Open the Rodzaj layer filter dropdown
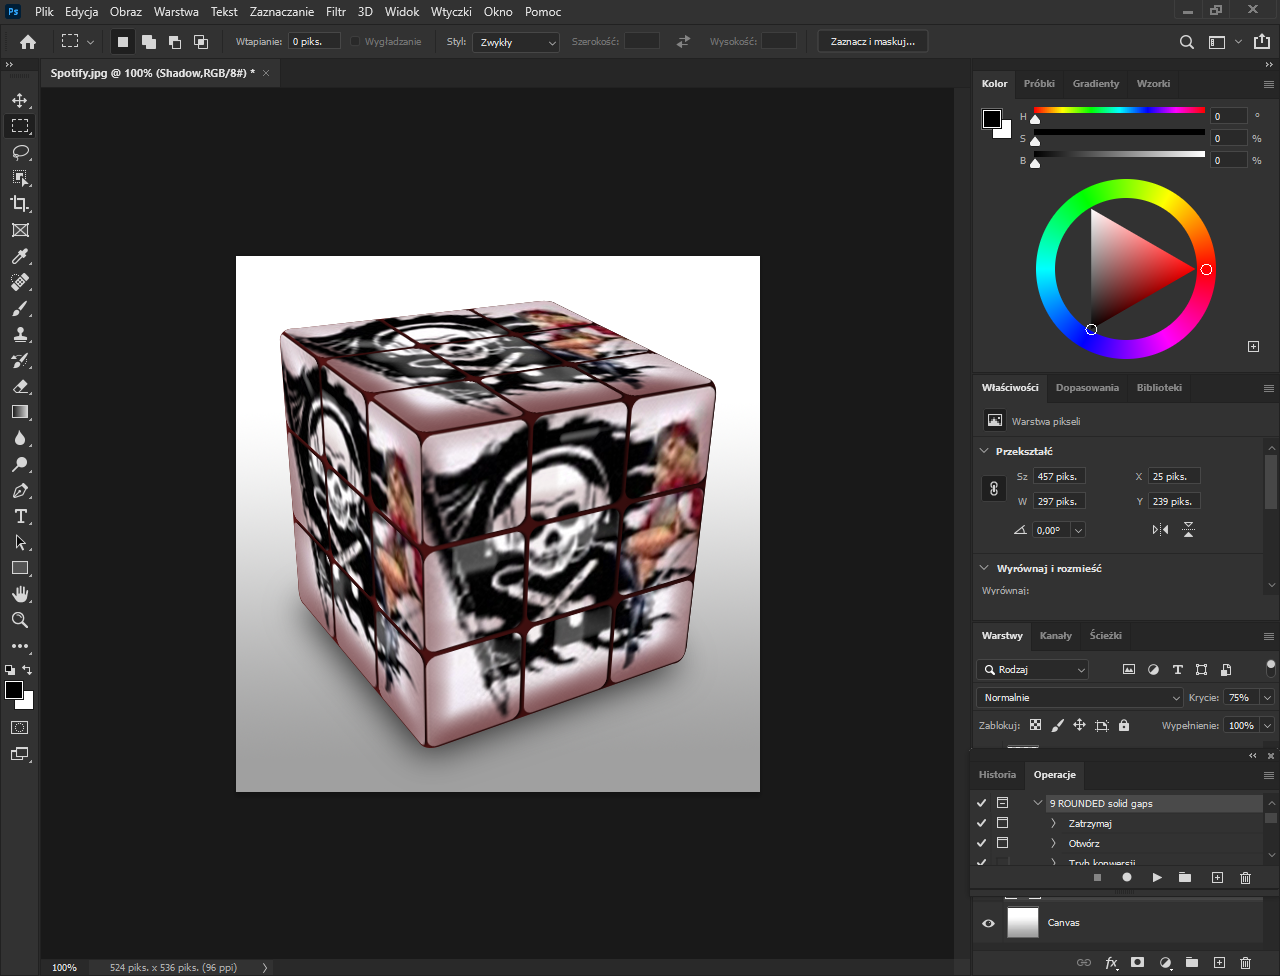The height and width of the screenshot is (976, 1280). coord(1033,670)
